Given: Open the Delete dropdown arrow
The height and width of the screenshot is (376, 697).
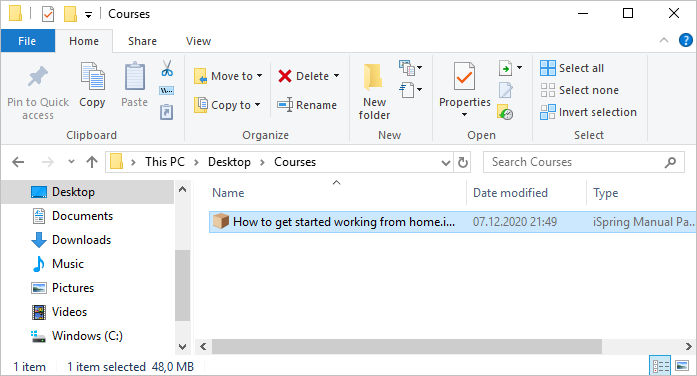Looking at the screenshot, I should (x=336, y=76).
